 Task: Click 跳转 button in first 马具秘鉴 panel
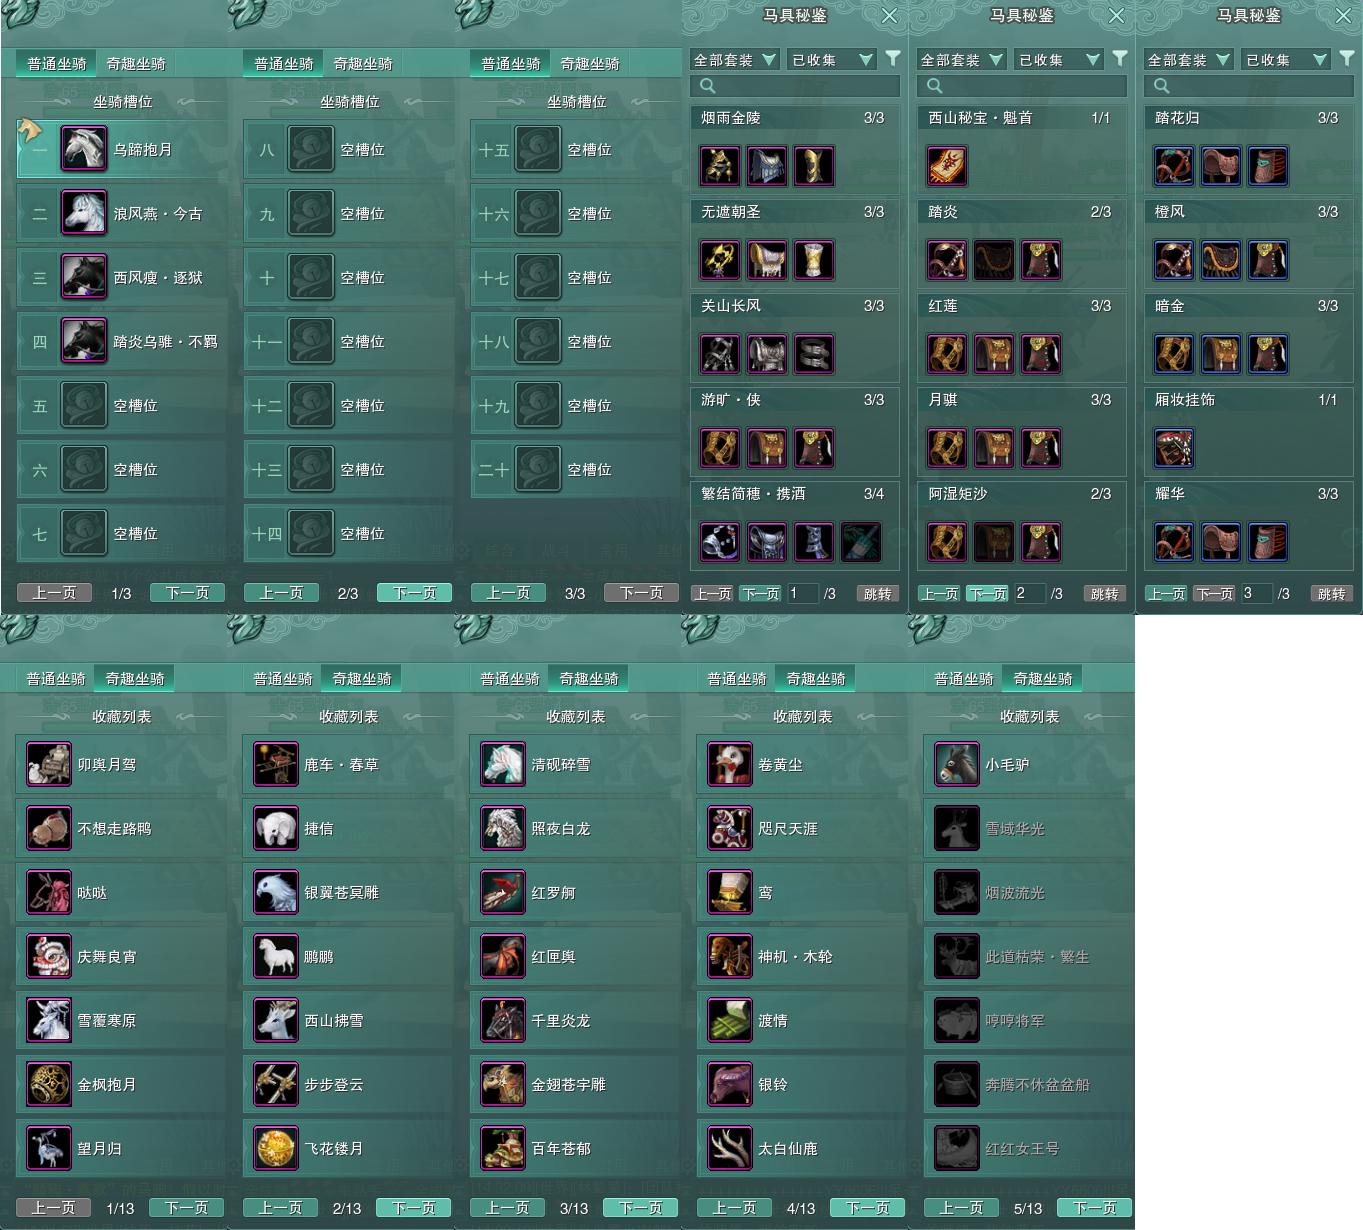coord(878,594)
